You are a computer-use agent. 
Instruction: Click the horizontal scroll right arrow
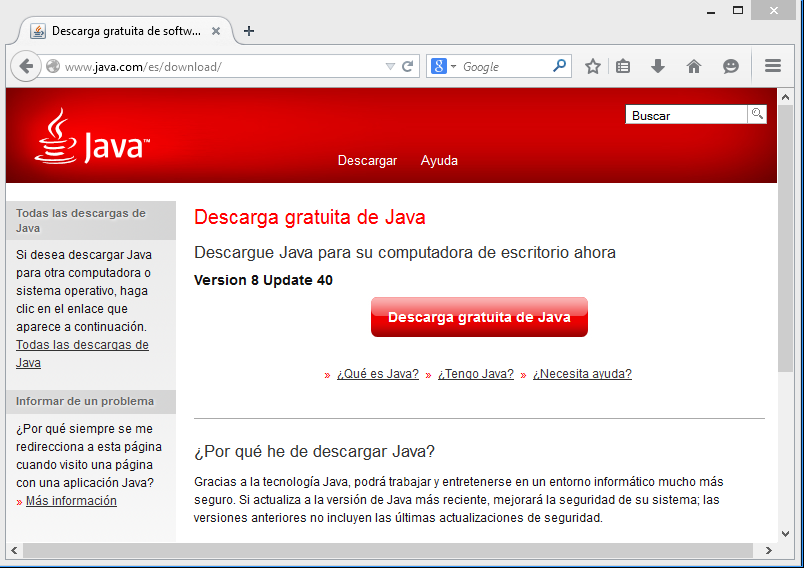[768, 551]
